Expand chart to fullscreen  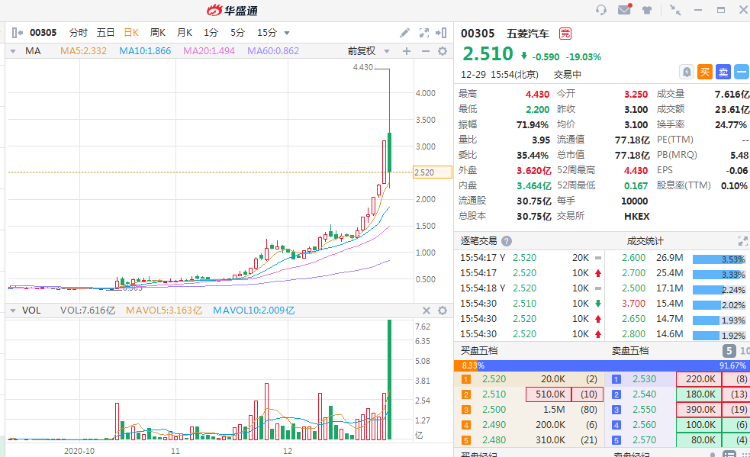click(x=424, y=33)
